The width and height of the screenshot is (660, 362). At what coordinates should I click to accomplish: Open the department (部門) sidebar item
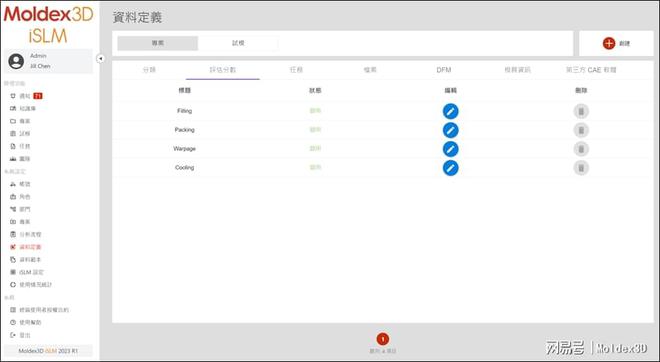pyautogui.click(x=20, y=209)
